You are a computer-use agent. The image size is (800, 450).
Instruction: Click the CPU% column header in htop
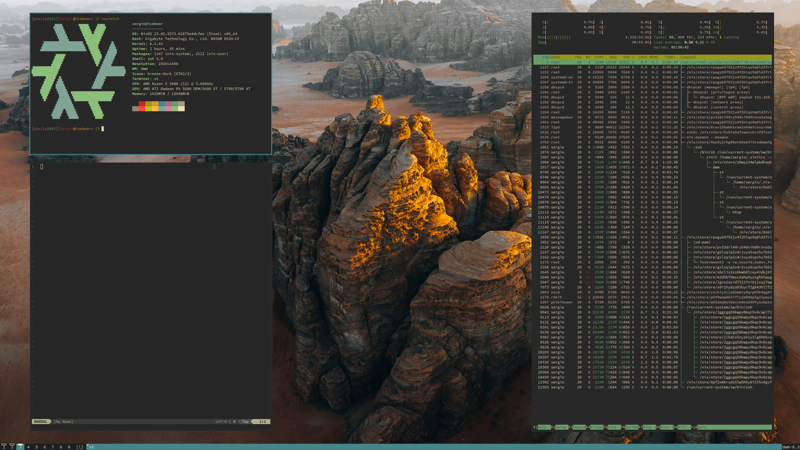click(637, 57)
